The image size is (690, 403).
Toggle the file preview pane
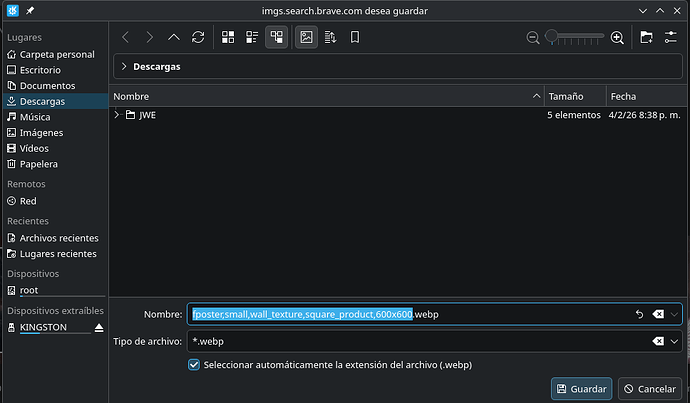pos(306,37)
